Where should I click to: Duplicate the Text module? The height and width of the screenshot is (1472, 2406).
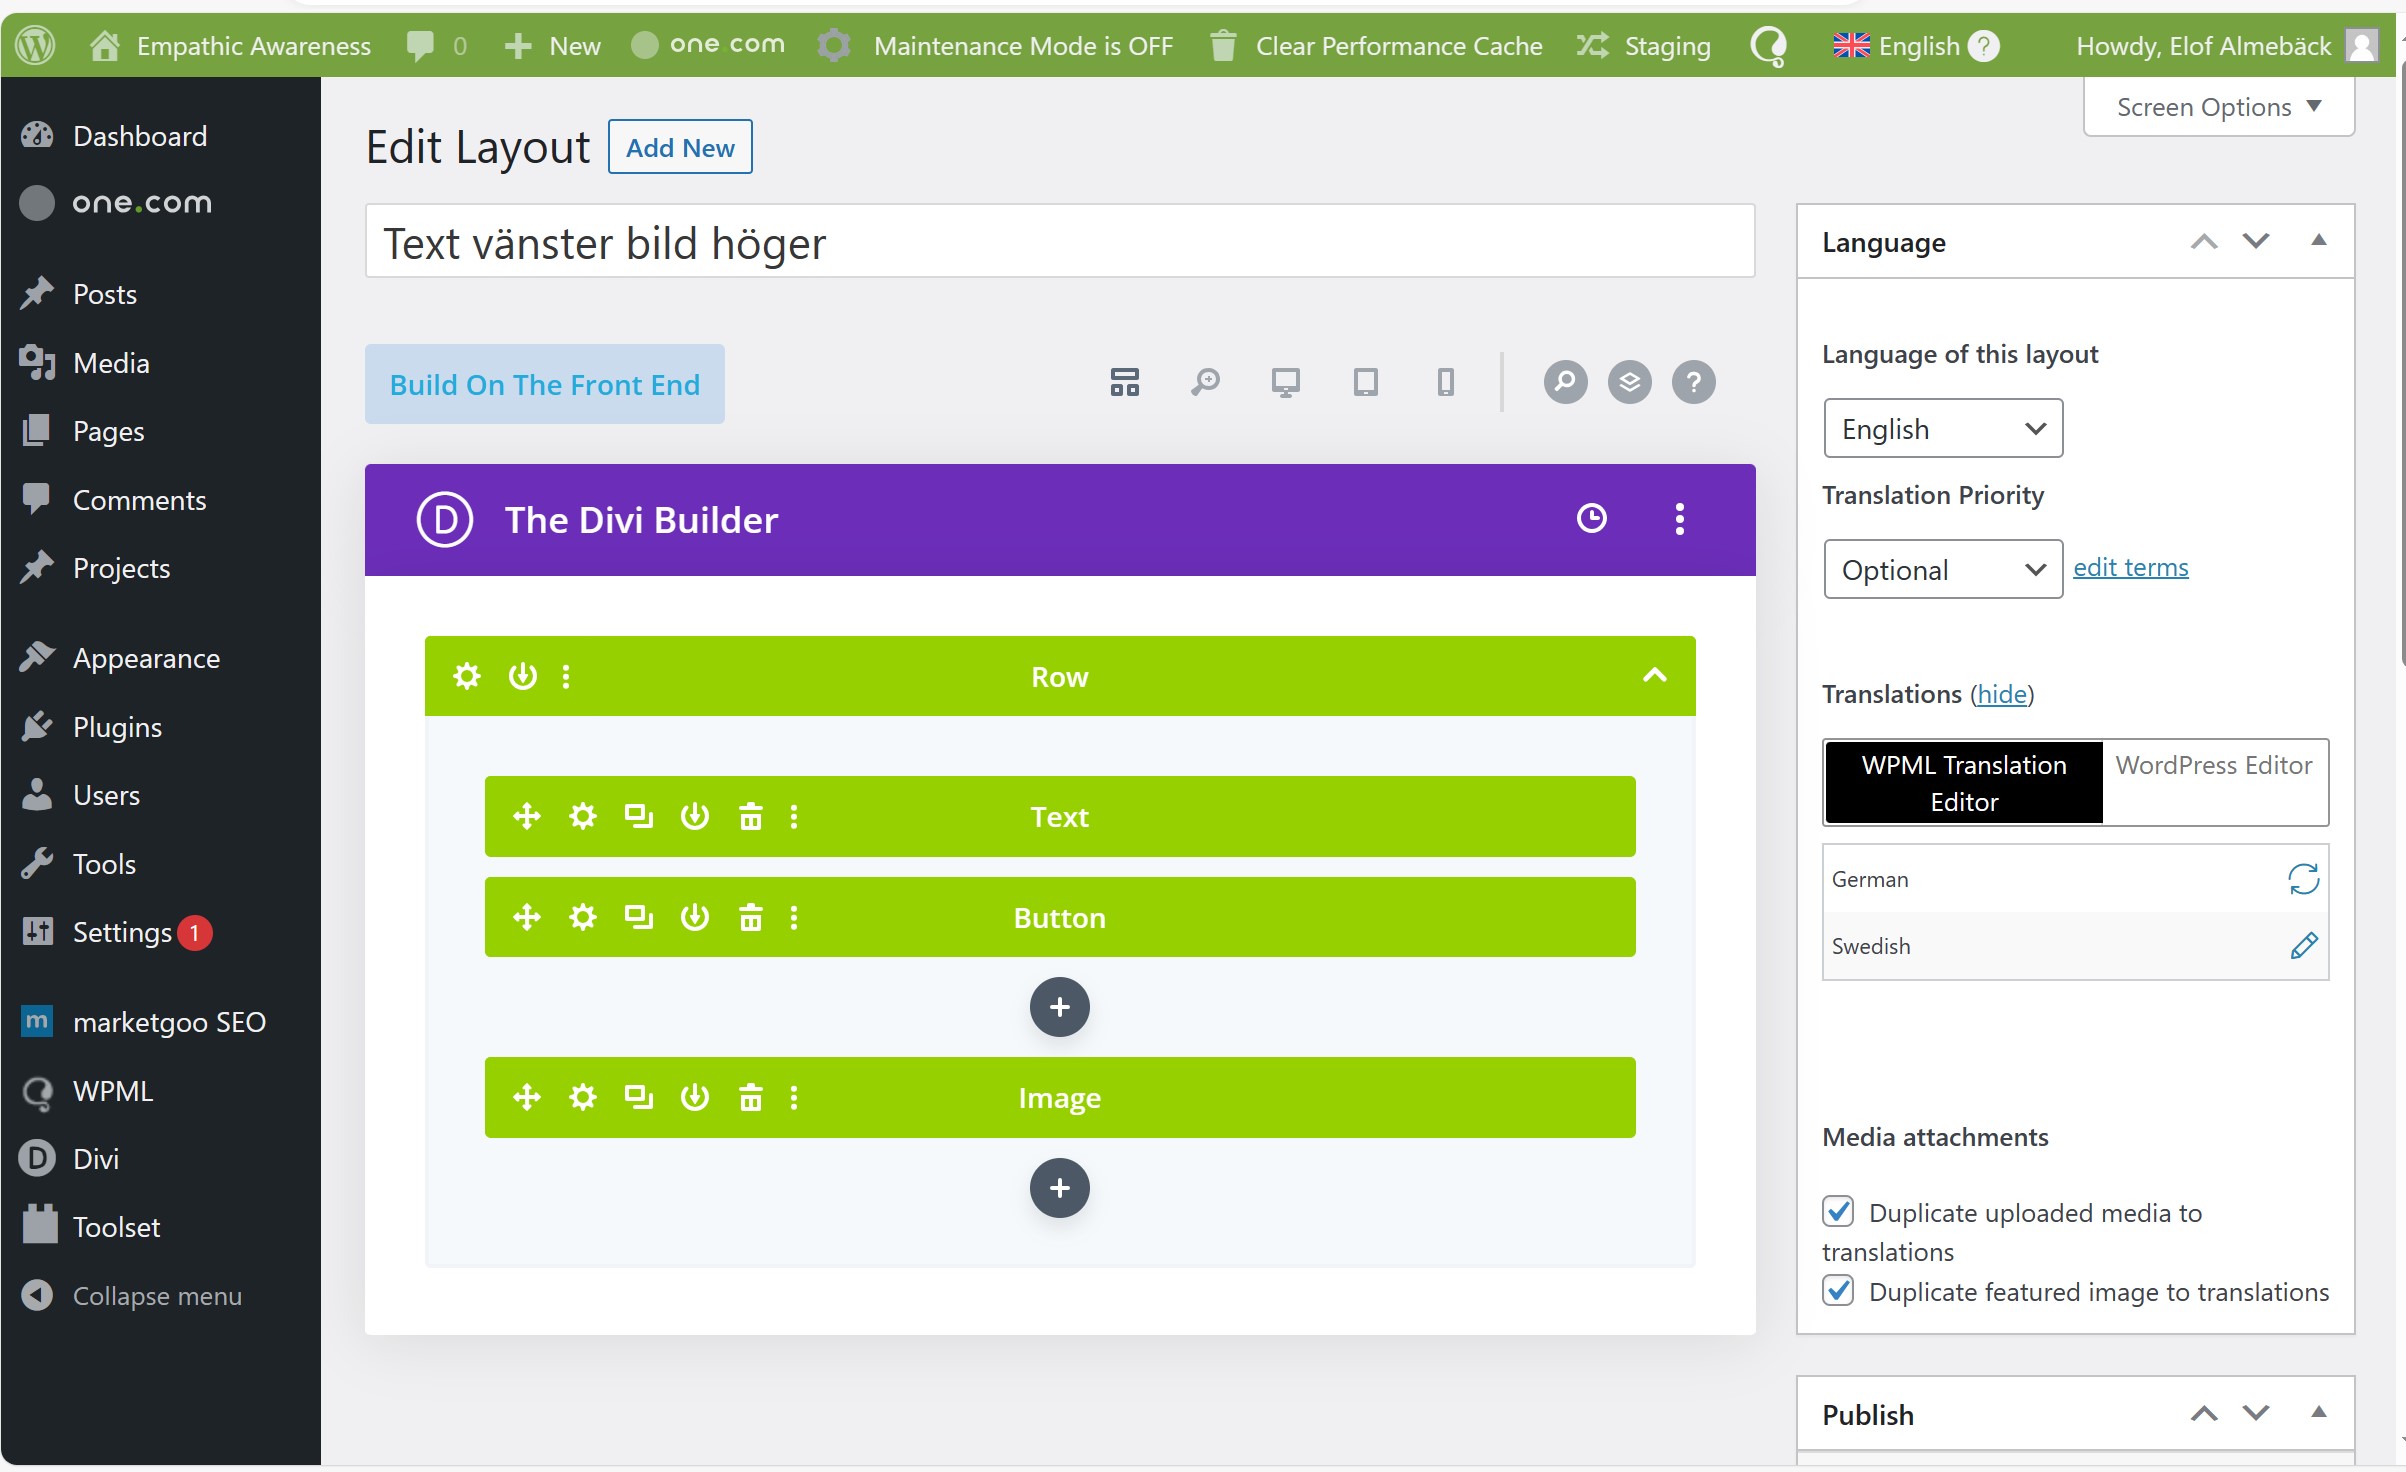[x=639, y=816]
